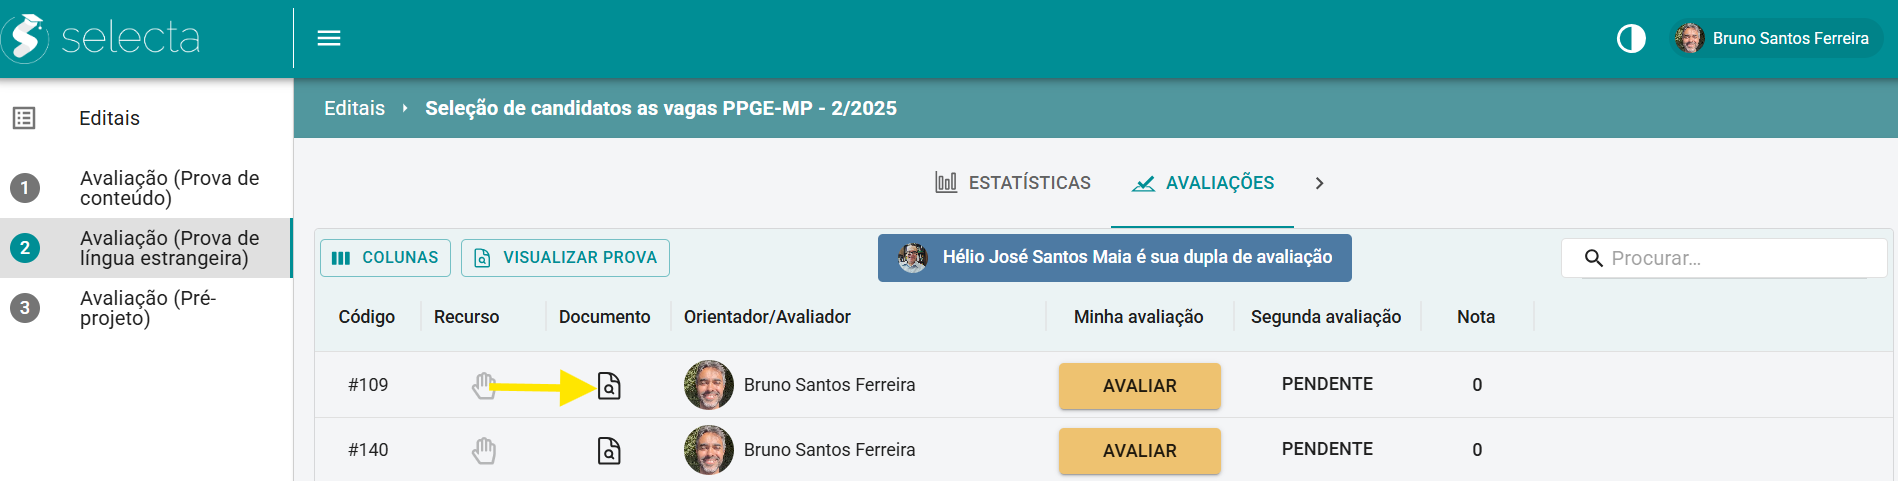This screenshot has width=1898, height=481.
Task: Open the Colunas column selector
Action: point(385,258)
